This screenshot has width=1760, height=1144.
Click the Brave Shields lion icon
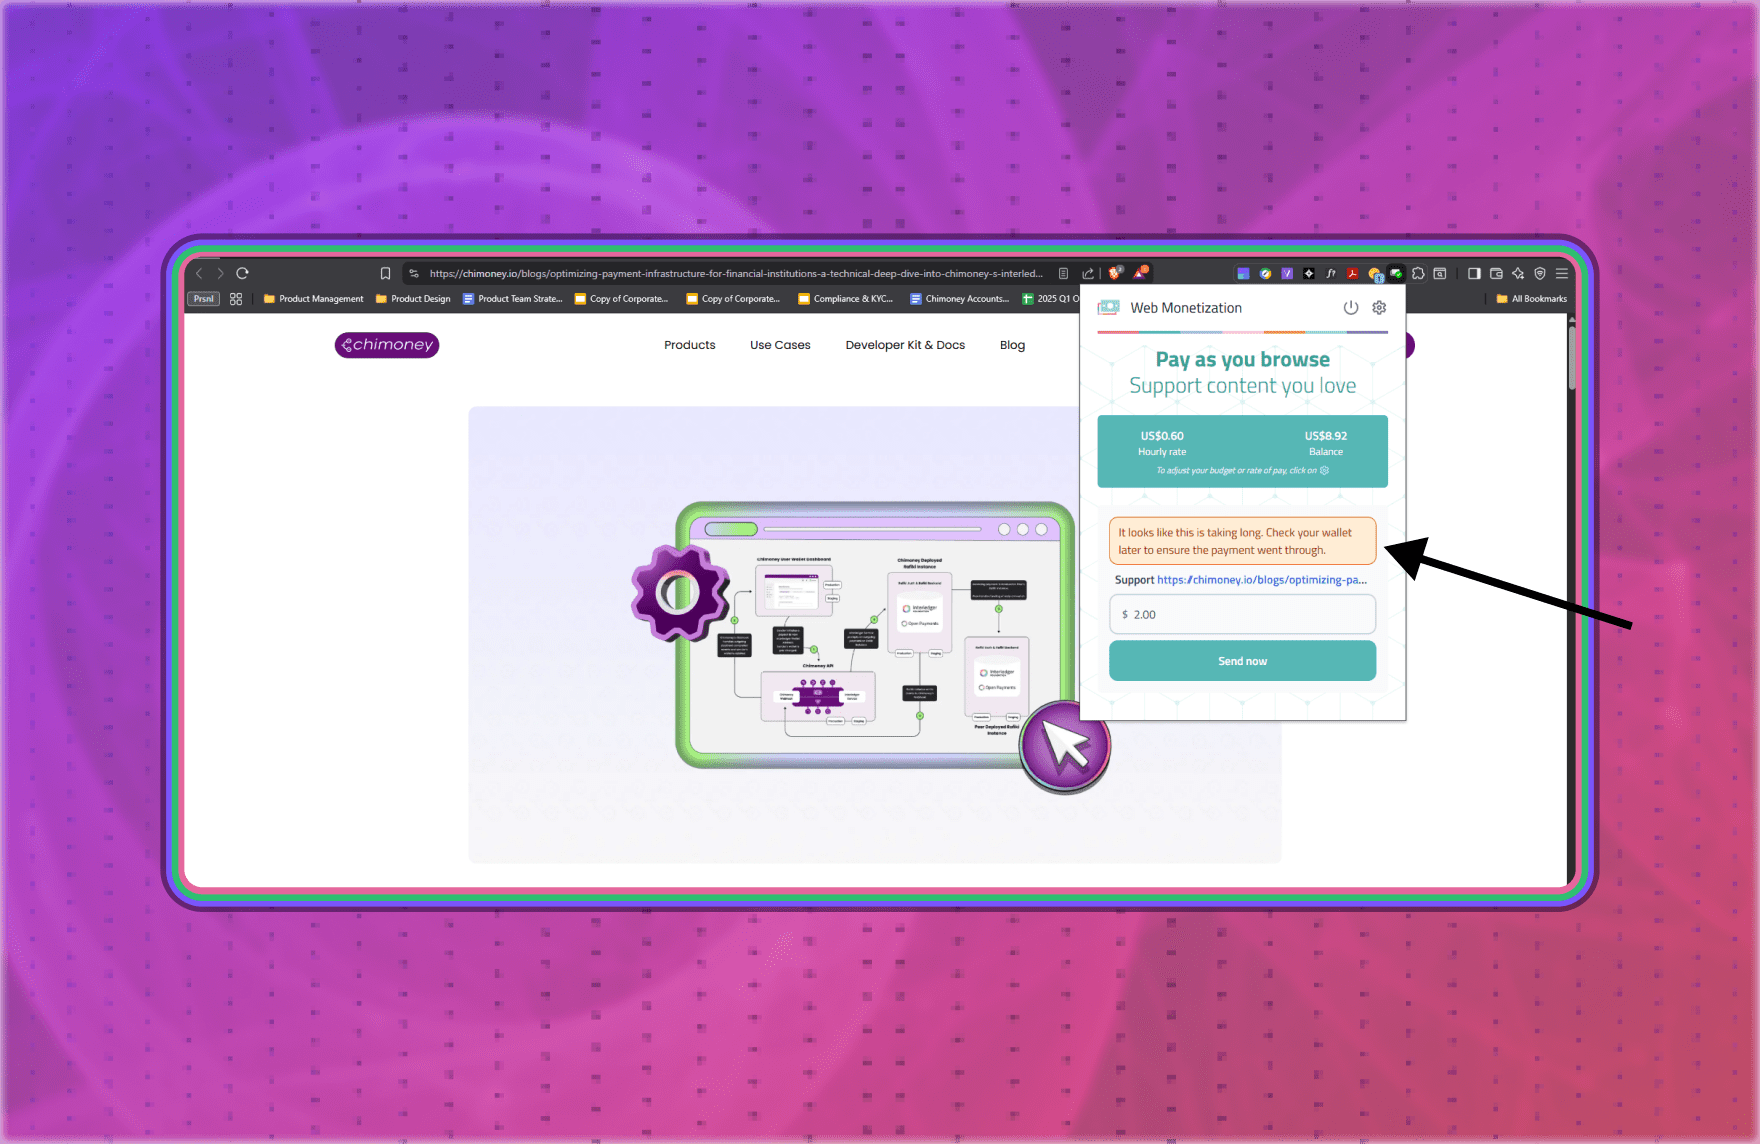(1115, 273)
